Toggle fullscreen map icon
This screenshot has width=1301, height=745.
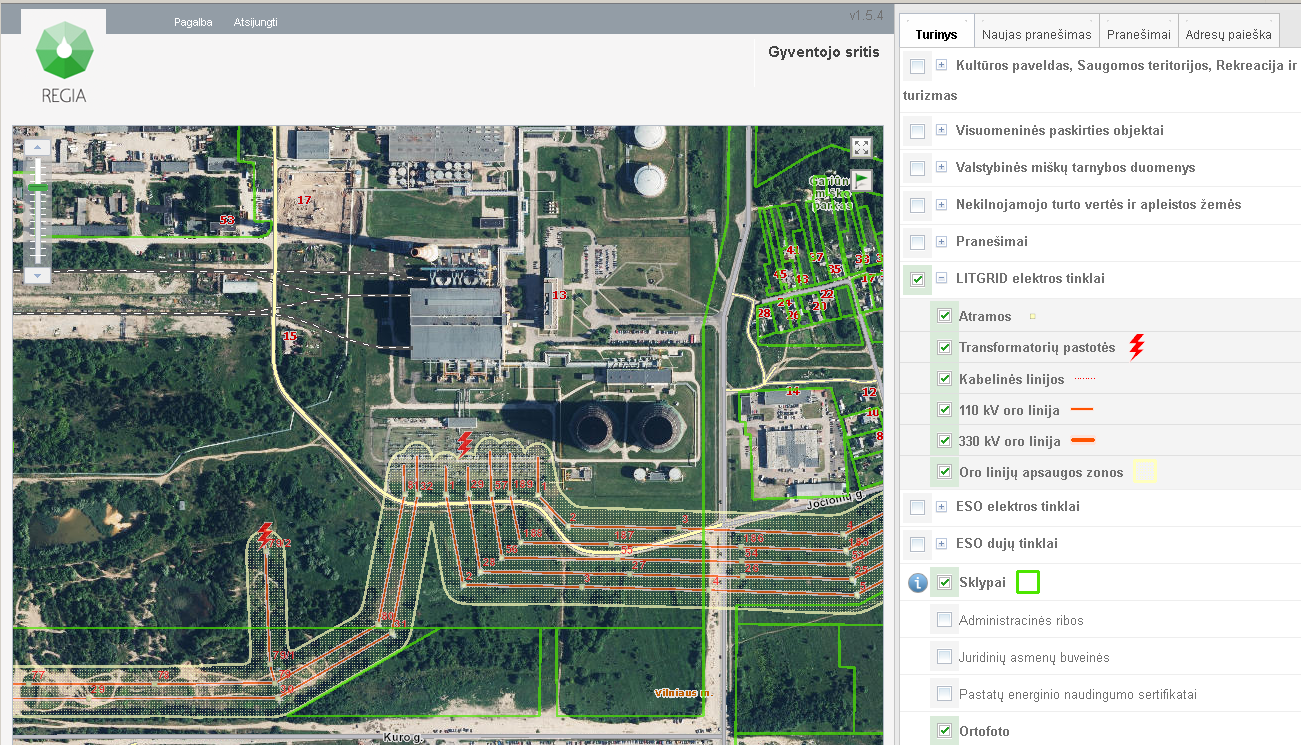point(862,147)
